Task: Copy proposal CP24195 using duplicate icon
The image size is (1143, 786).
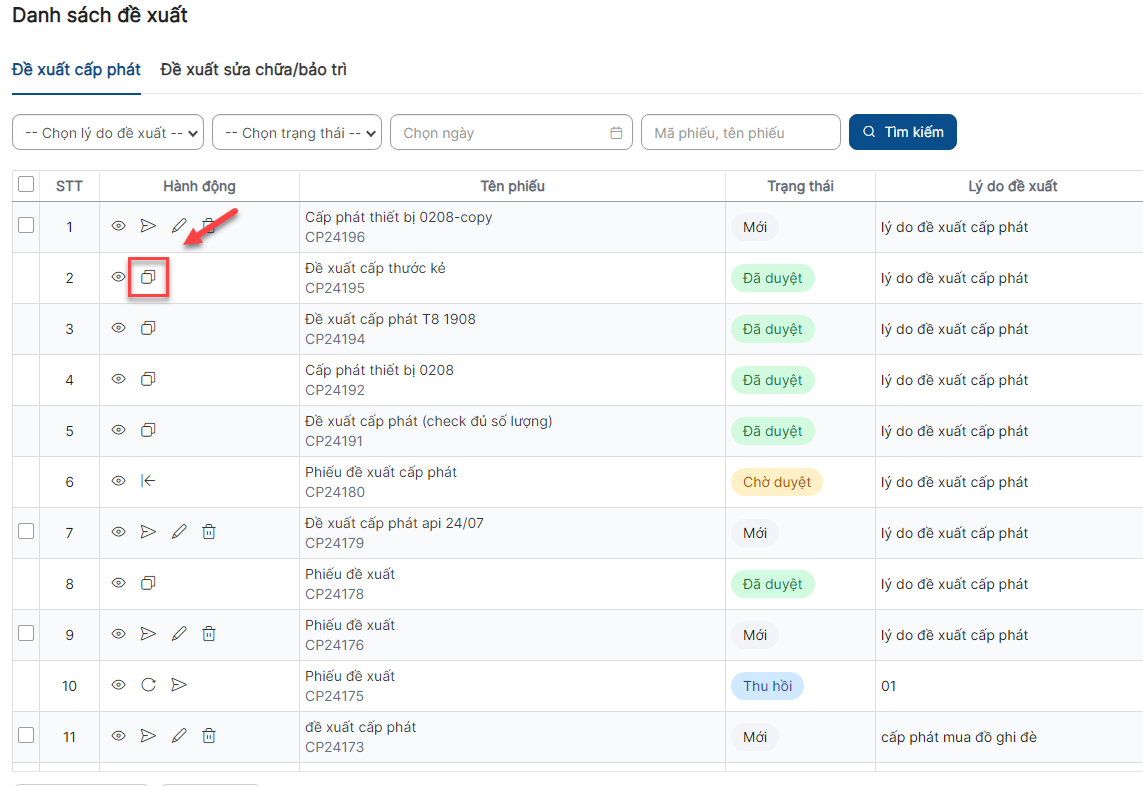Action: pos(148,277)
